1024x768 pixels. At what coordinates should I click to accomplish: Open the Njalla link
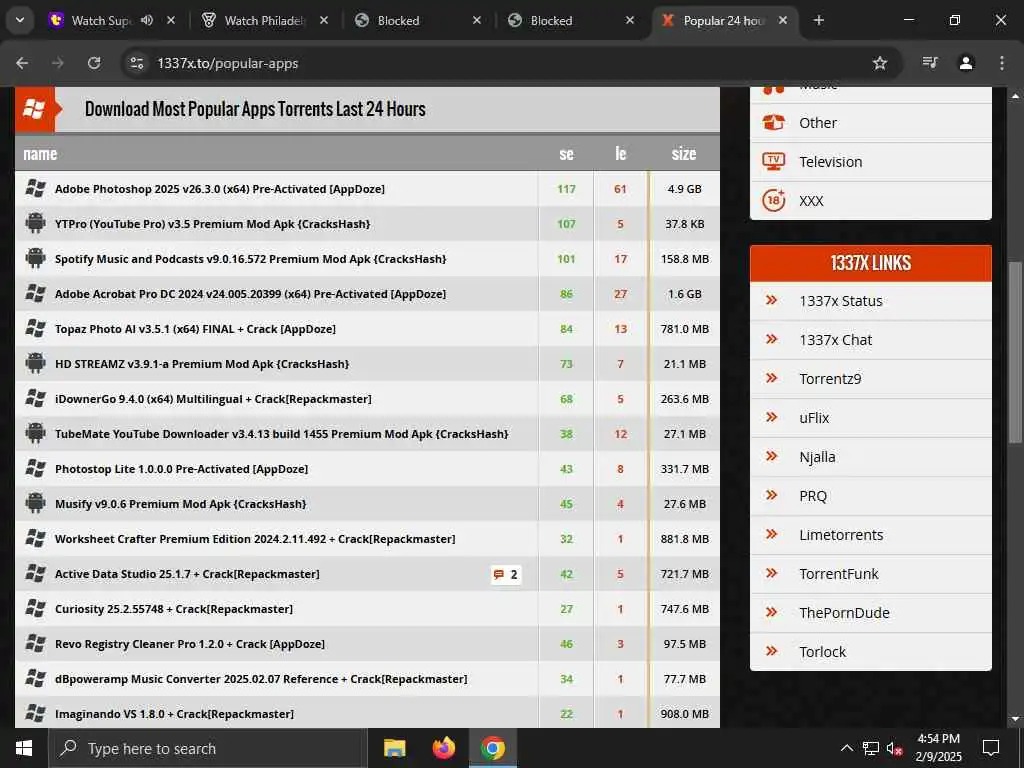tap(817, 457)
